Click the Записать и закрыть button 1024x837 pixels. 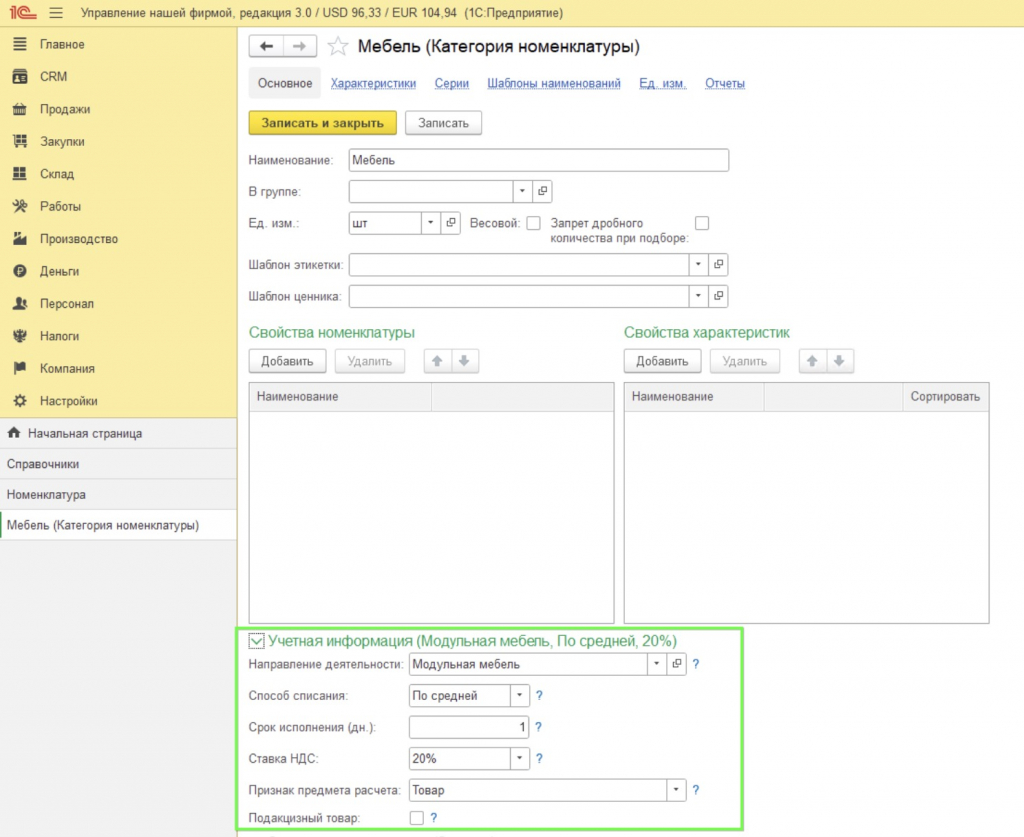(323, 123)
